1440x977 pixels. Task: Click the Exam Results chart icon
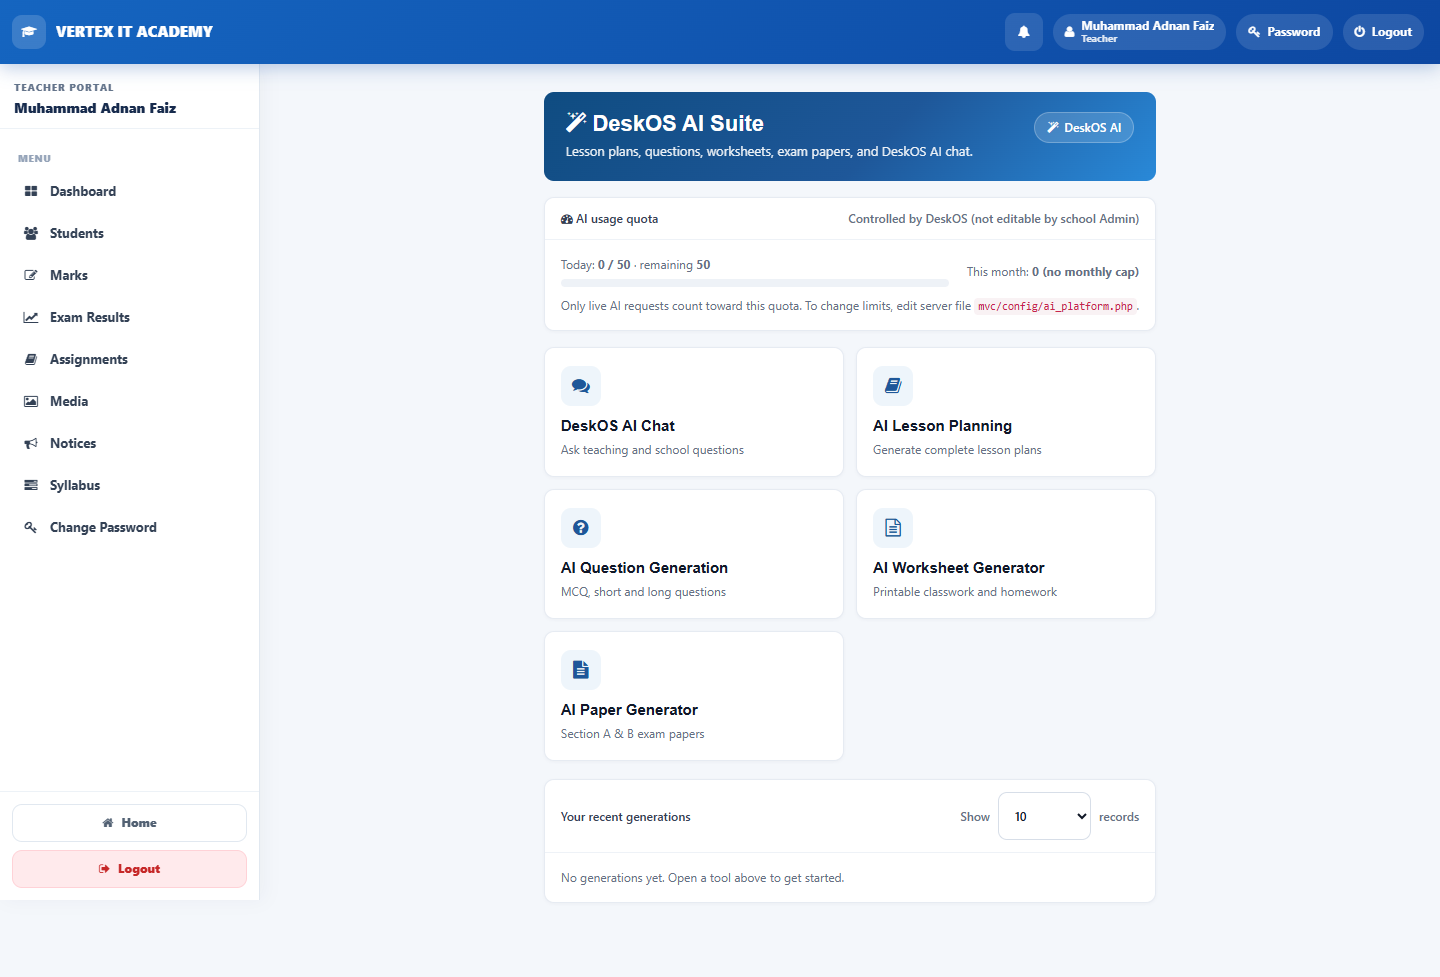pos(31,317)
